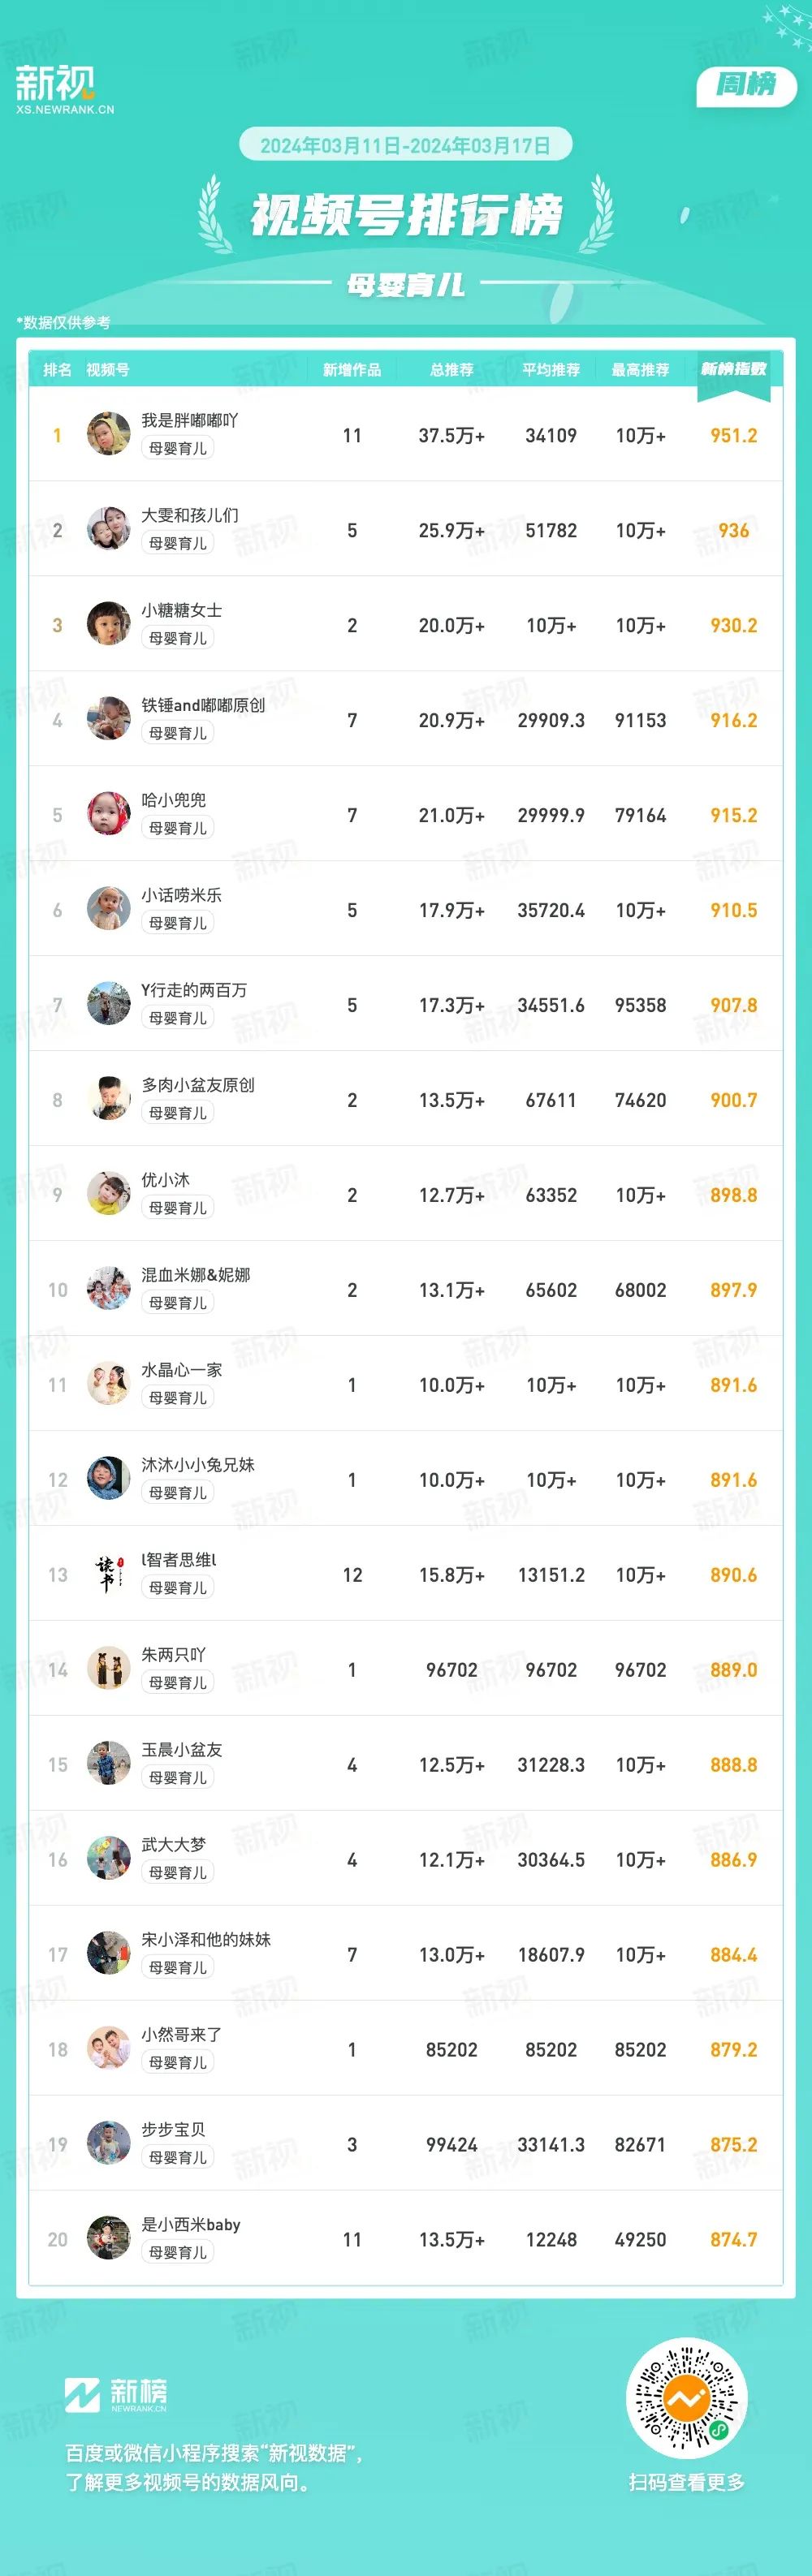
Task: Click the avatar of 宋小泽和他的妹妹
Action: point(108,1954)
